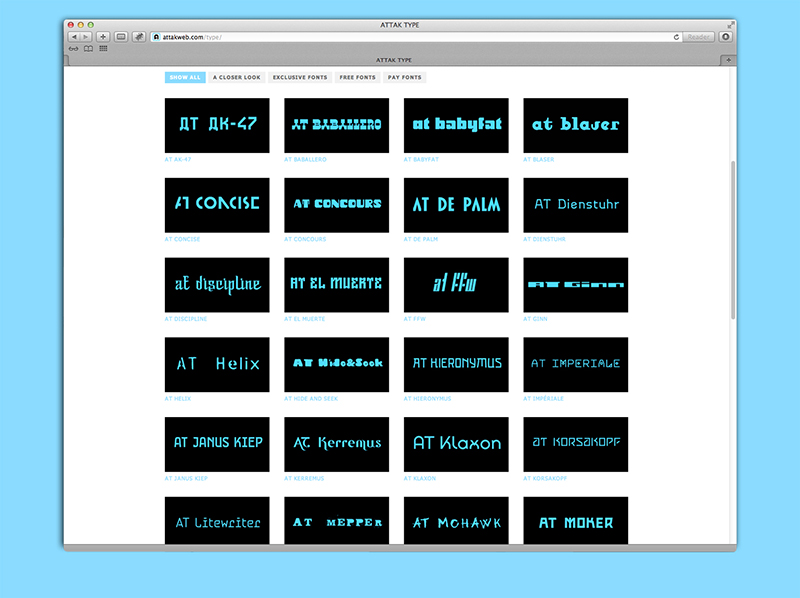Open the AT Hide&Seek font thumbnail
The width and height of the screenshot is (800, 598).
coord(336,365)
